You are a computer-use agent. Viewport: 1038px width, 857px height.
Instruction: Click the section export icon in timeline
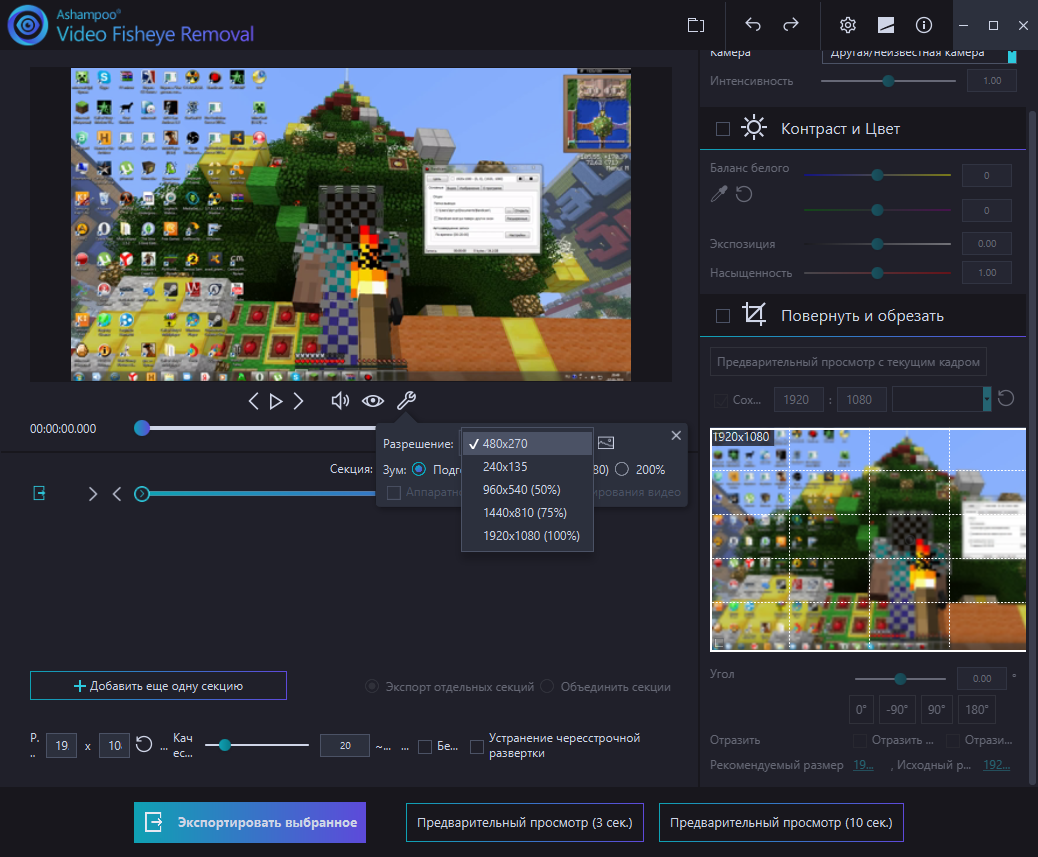coord(39,493)
